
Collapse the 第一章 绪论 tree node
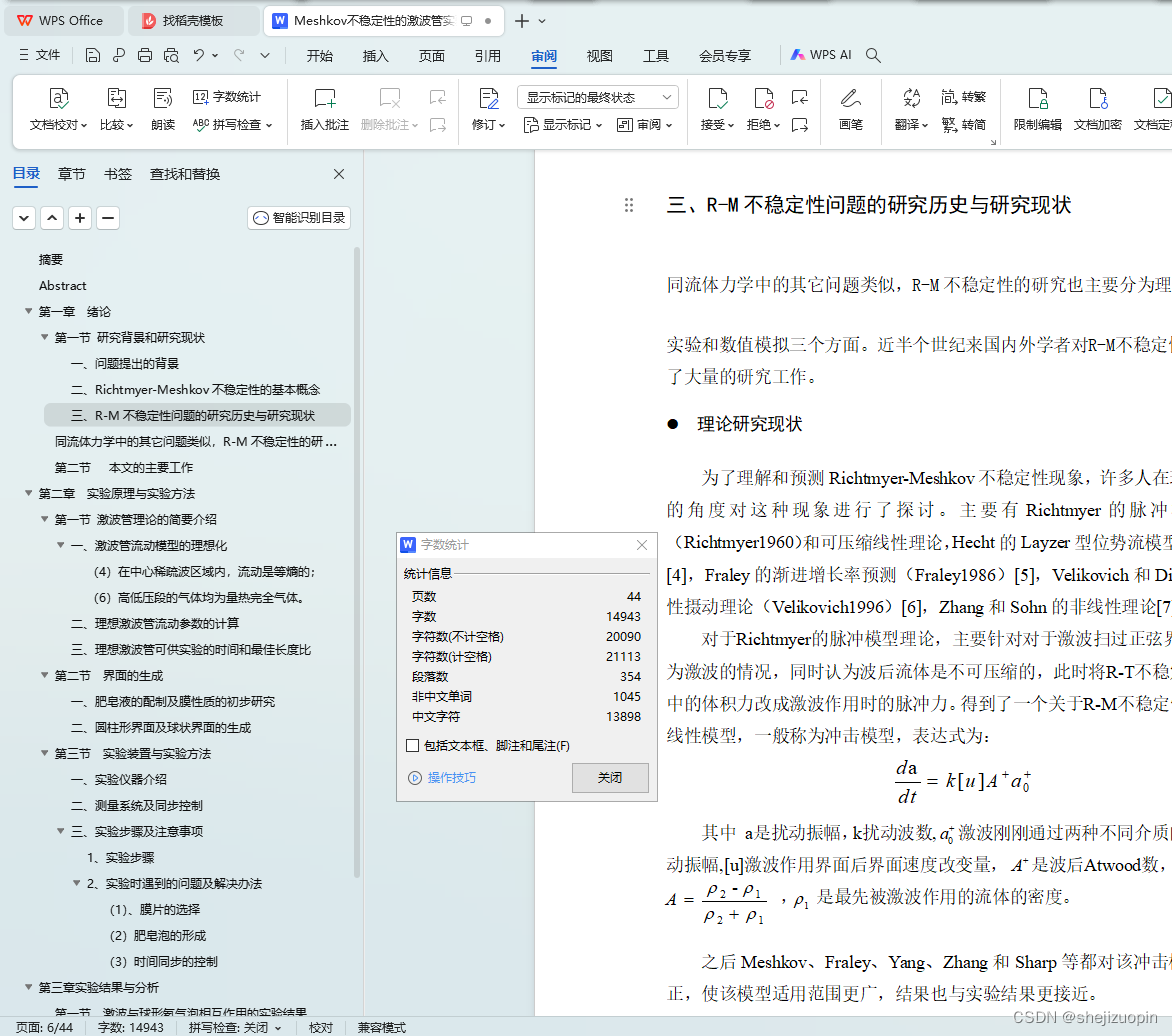[28, 311]
